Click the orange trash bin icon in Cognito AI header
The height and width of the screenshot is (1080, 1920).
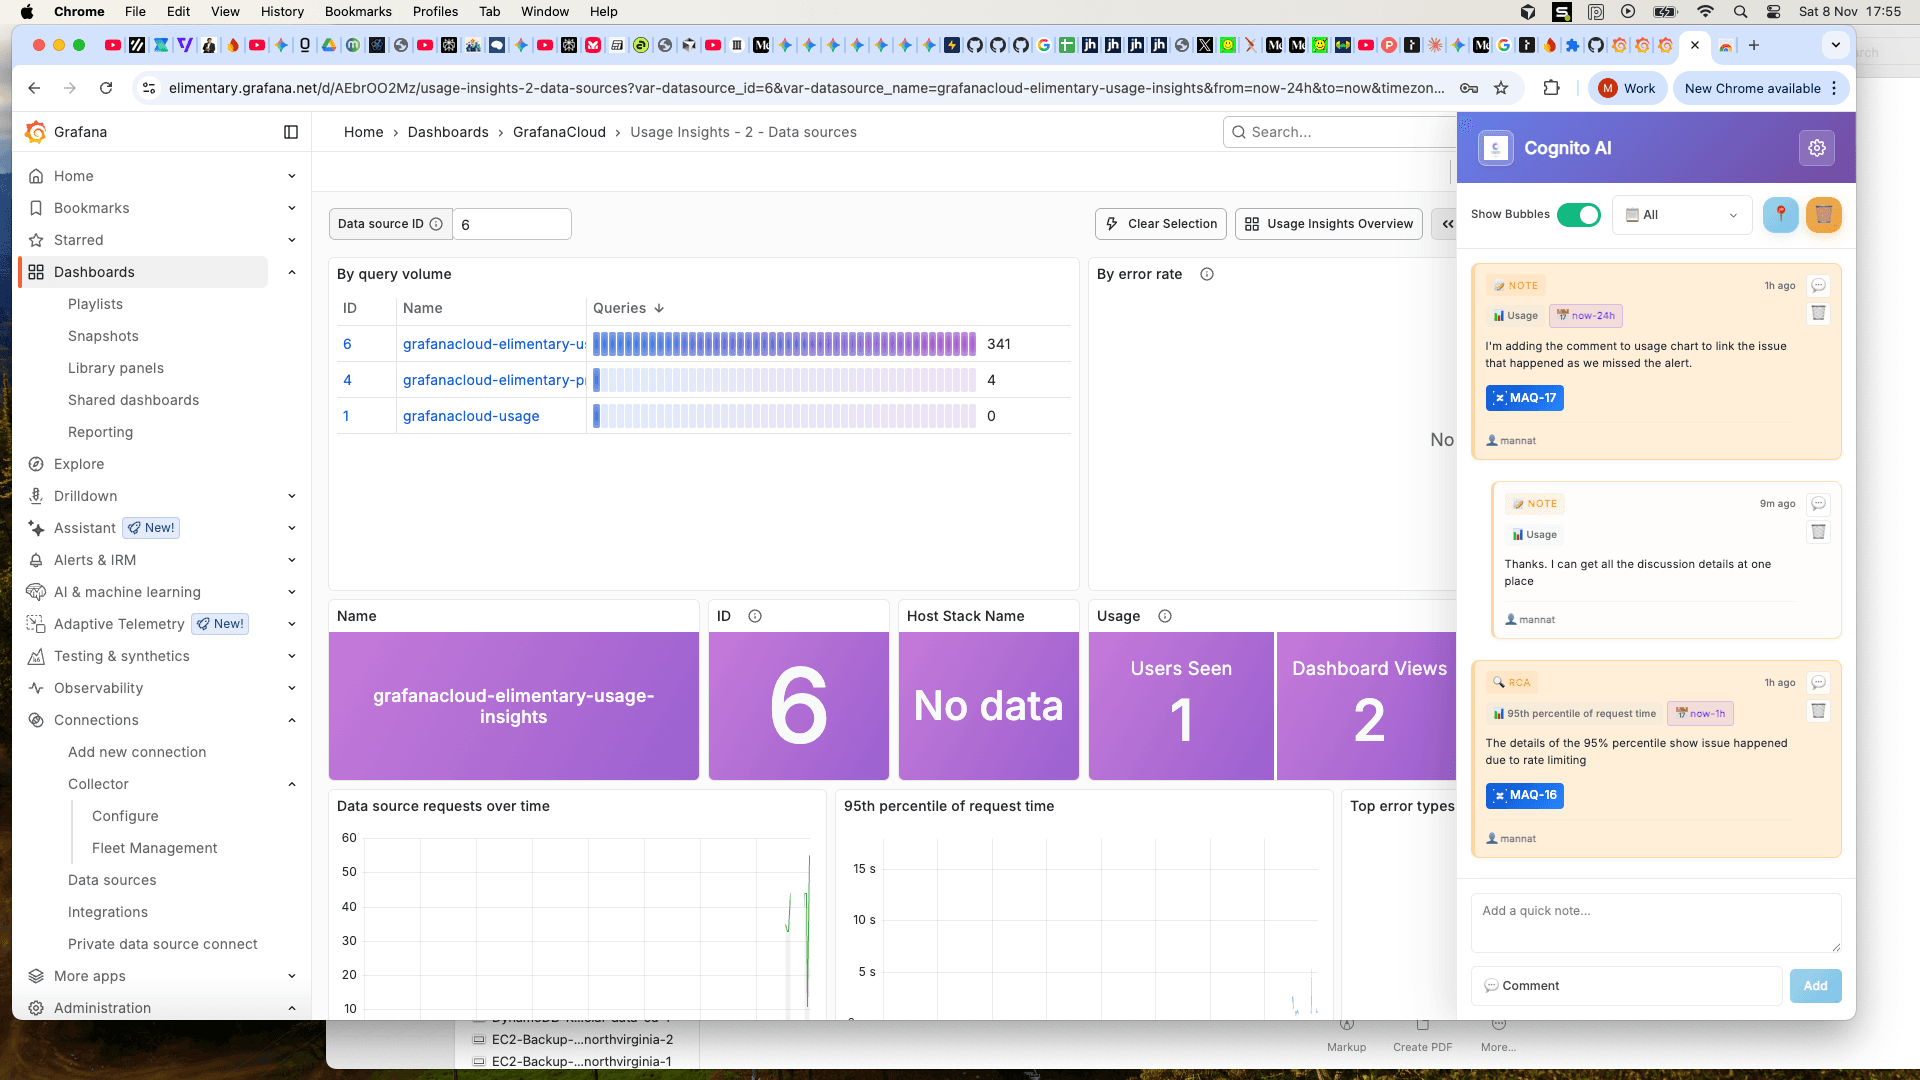1824,214
